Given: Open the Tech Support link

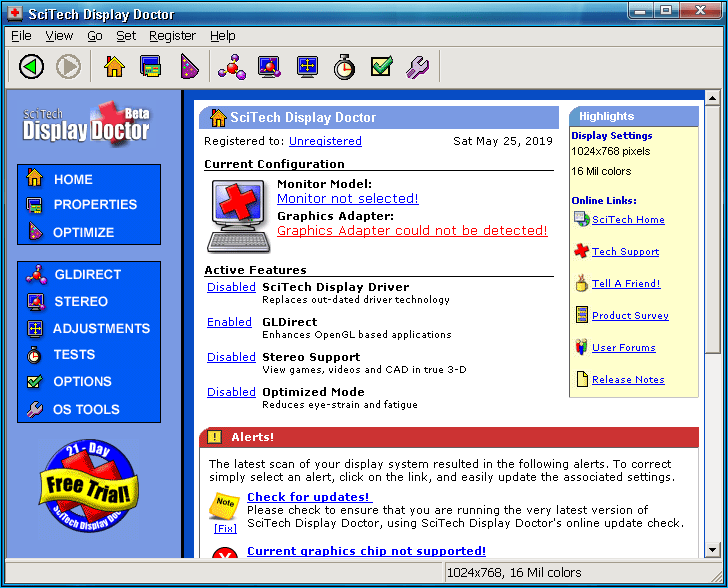Looking at the screenshot, I should point(625,252).
